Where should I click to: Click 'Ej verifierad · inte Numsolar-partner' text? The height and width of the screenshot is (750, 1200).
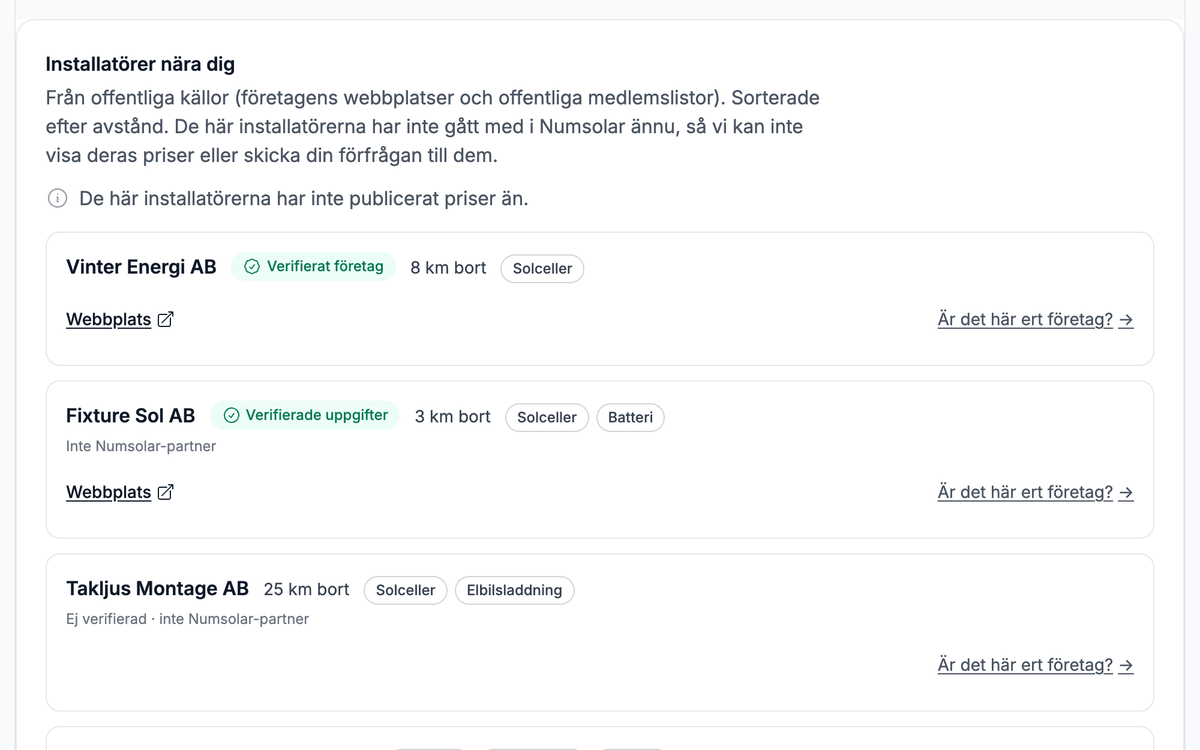187,619
